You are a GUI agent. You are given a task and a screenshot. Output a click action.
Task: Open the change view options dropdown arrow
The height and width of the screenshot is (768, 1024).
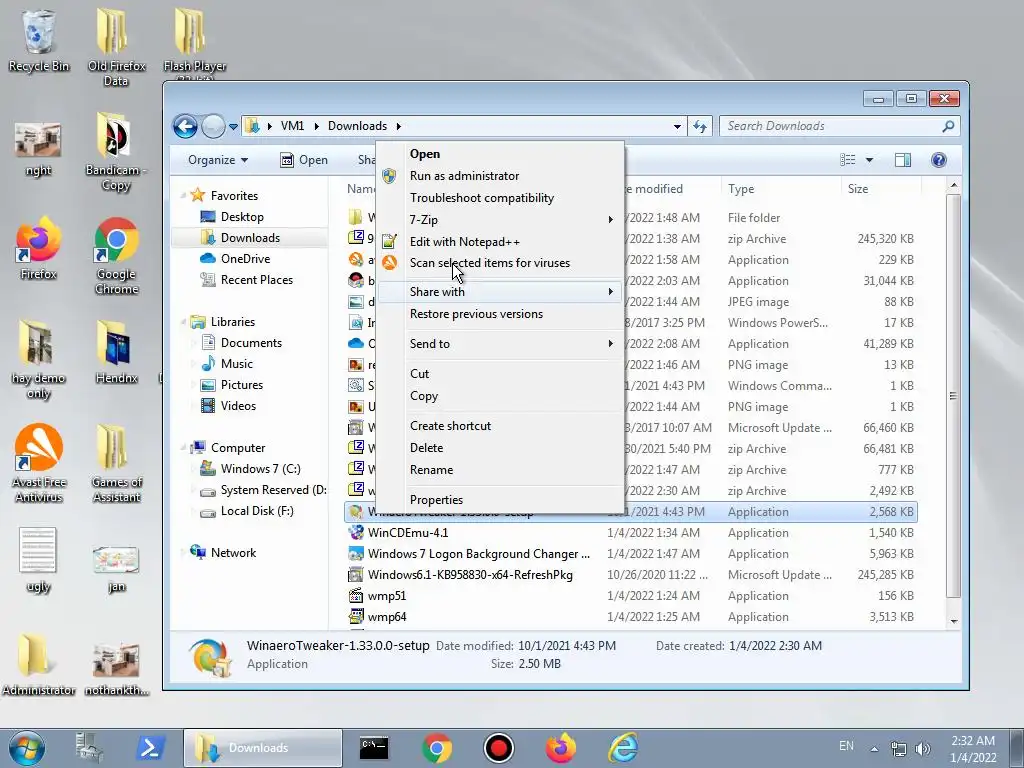coord(869,160)
